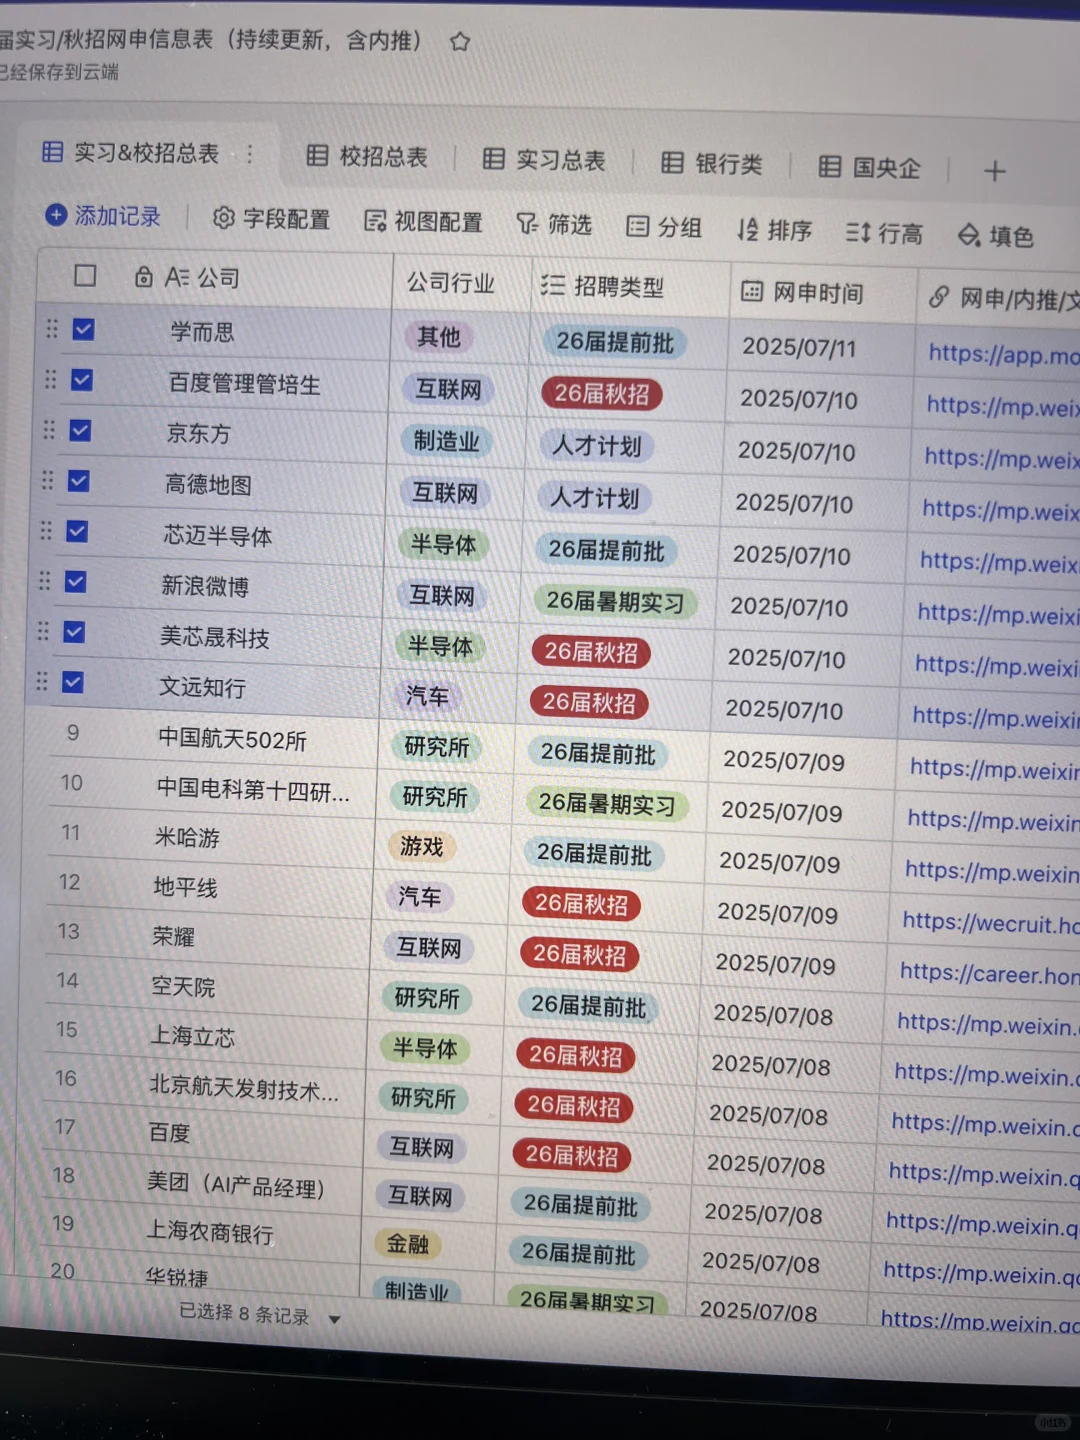Viewport: 1080px width, 1440px height.
Task: Open the 学而思 application link
Action: [x=1003, y=354]
